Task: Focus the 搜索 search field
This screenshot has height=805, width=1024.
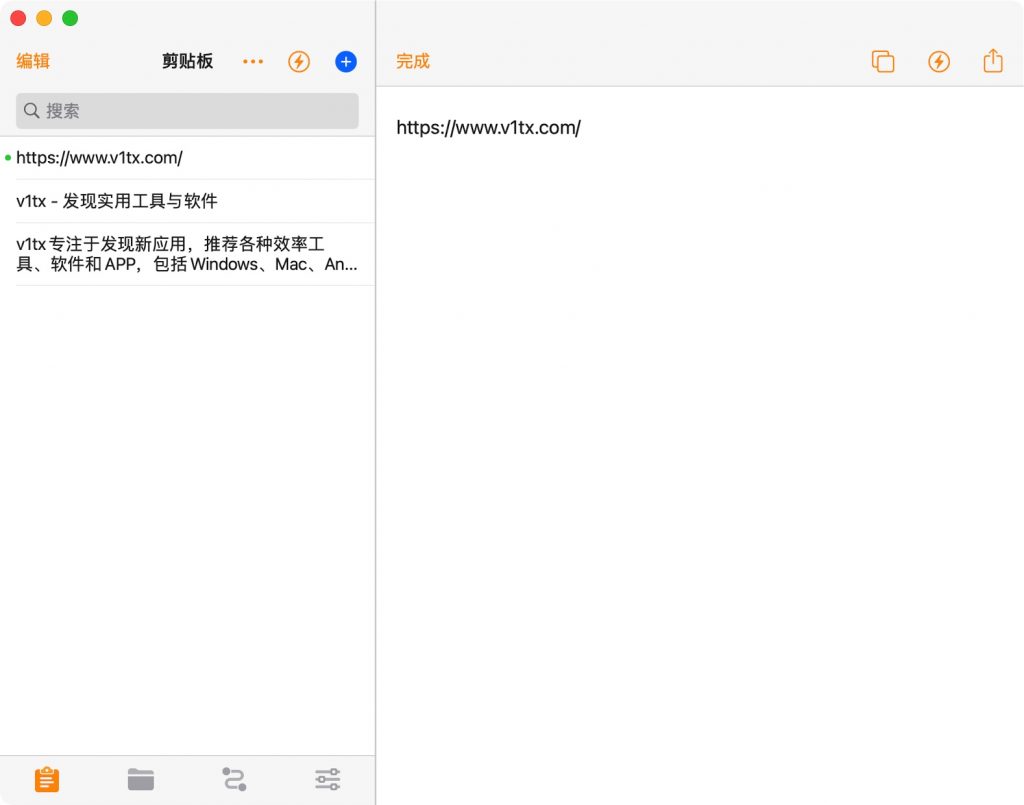Action: (x=187, y=111)
